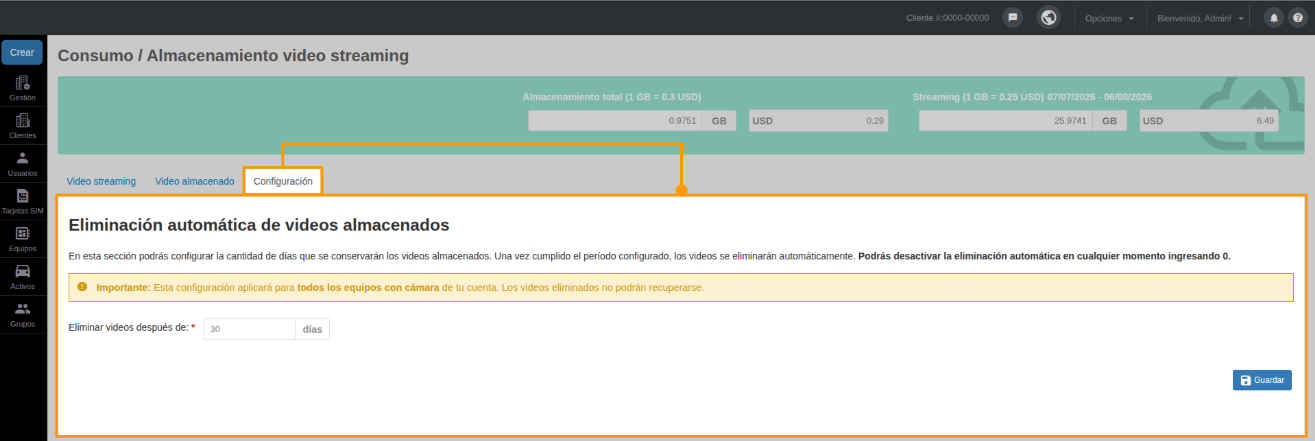
Task: Open the notifications bell icon
Action: point(1274,18)
